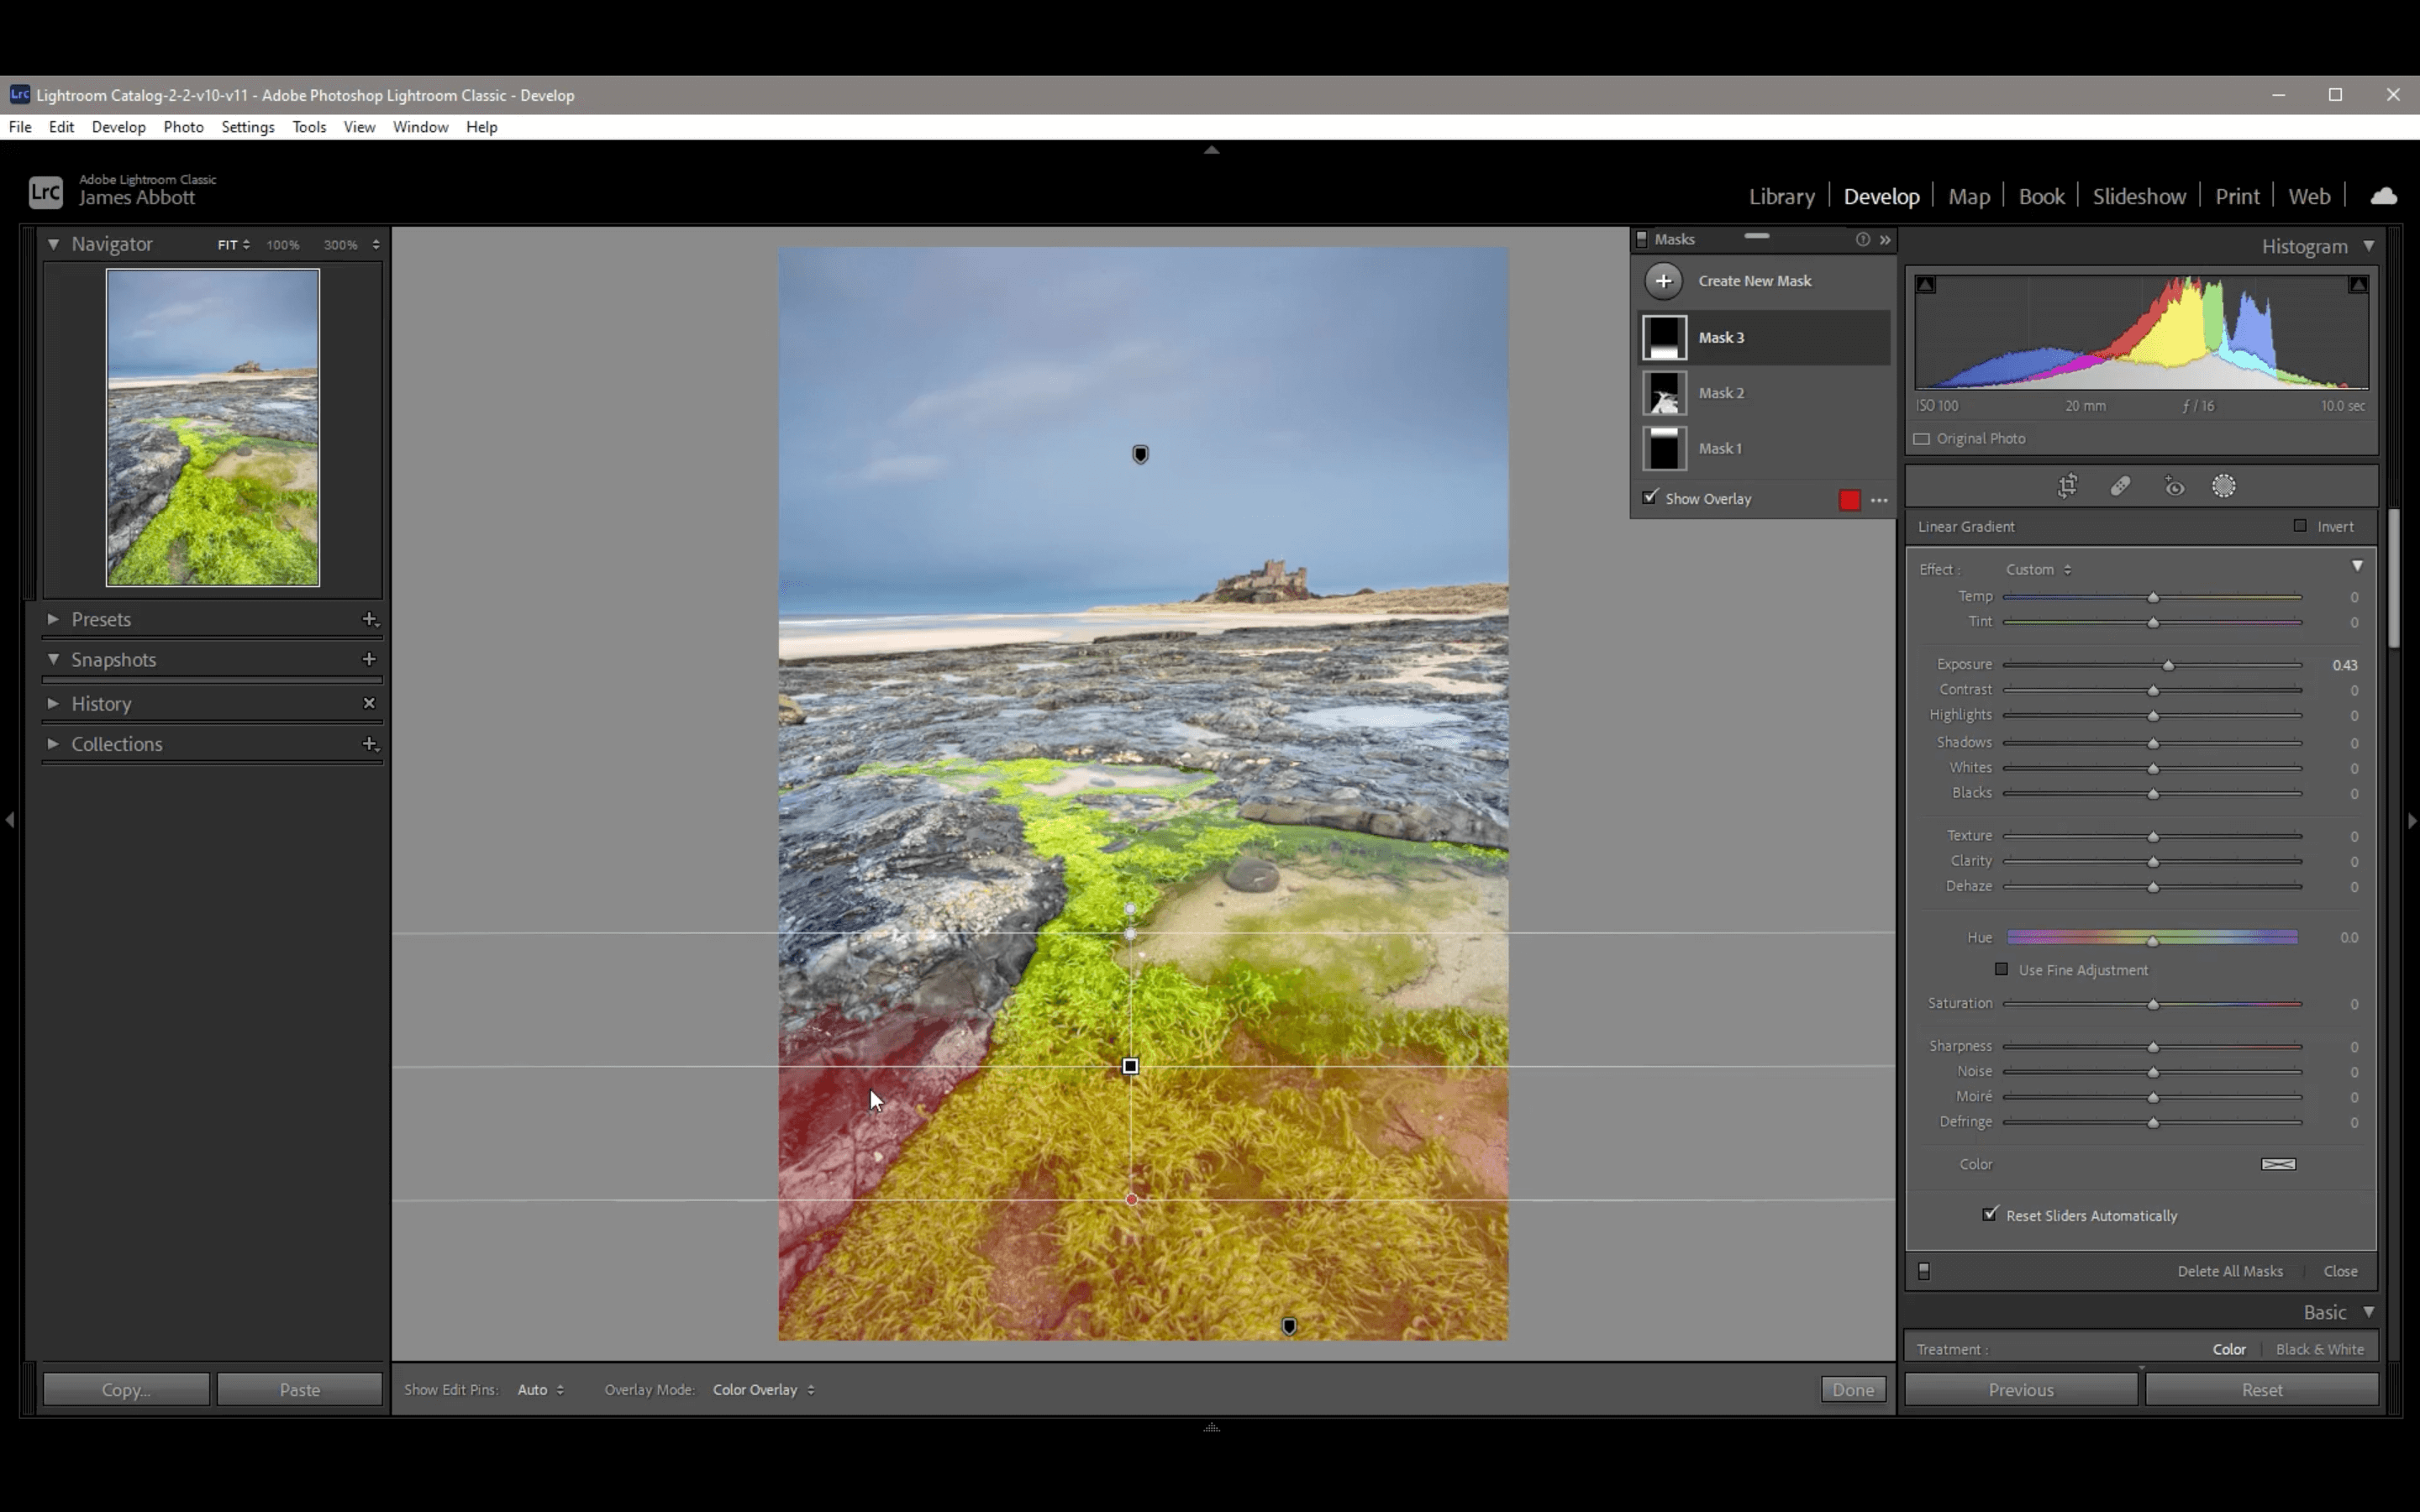Image resolution: width=2420 pixels, height=1512 pixels.
Task: Select the Red Eye Correction tool
Action: (x=2174, y=486)
